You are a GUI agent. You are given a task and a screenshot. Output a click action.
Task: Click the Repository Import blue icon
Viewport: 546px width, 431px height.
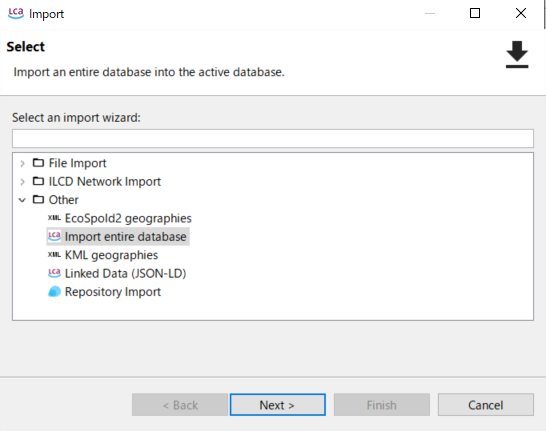[x=54, y=291]
